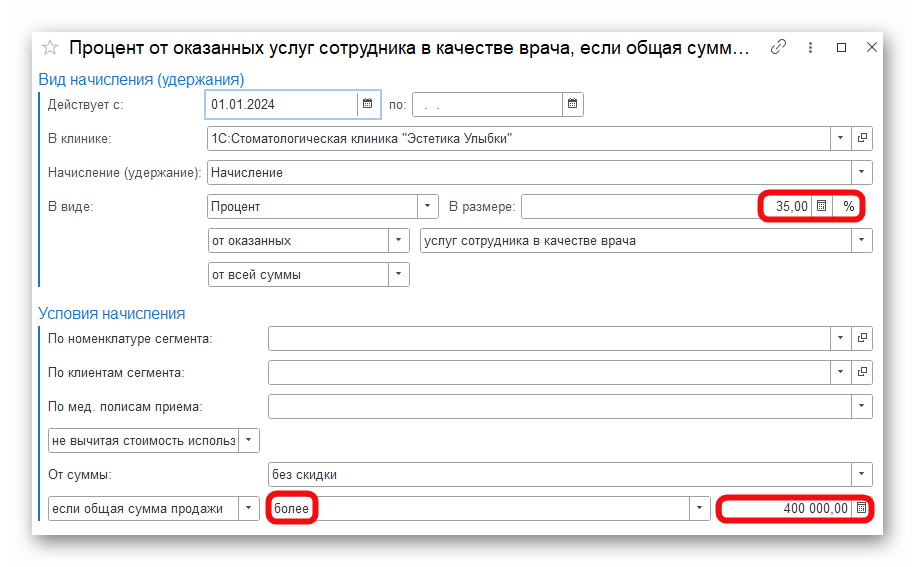Expand 'По клиентам сегмента' dropdown arrow
Screen dimensions: 915x567
point(840,372)
